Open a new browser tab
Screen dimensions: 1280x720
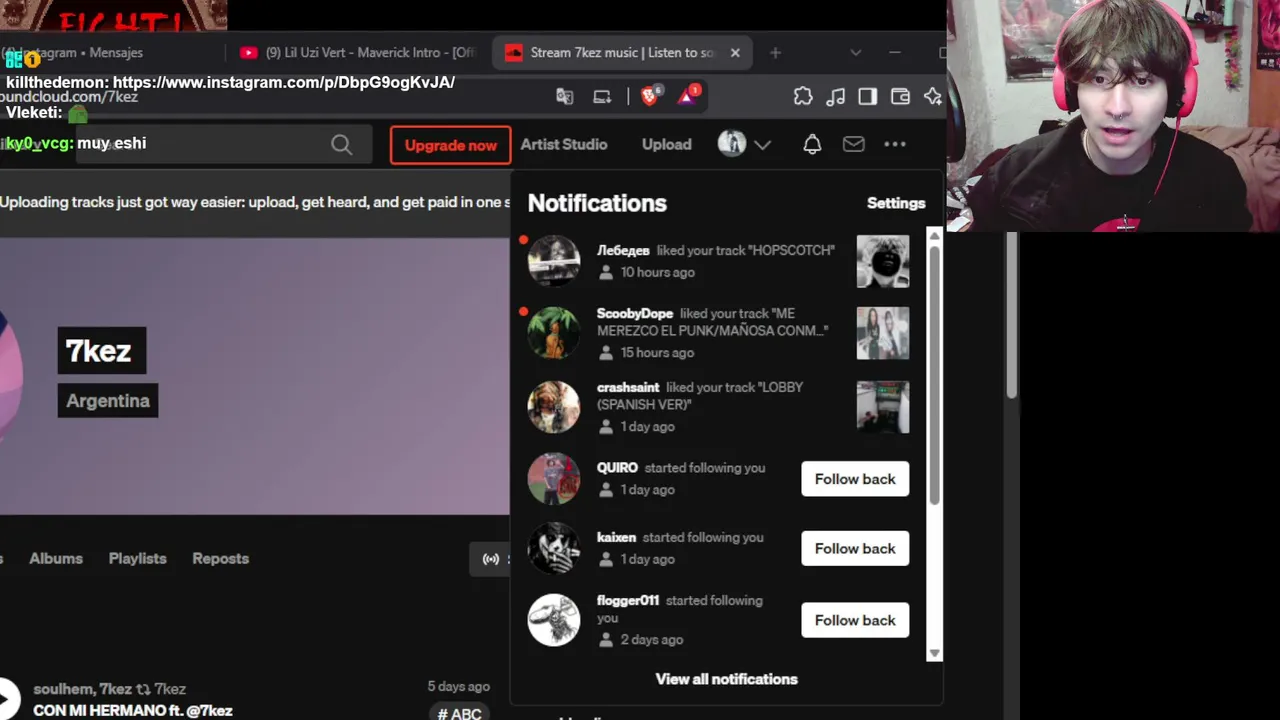pos(775,53)
